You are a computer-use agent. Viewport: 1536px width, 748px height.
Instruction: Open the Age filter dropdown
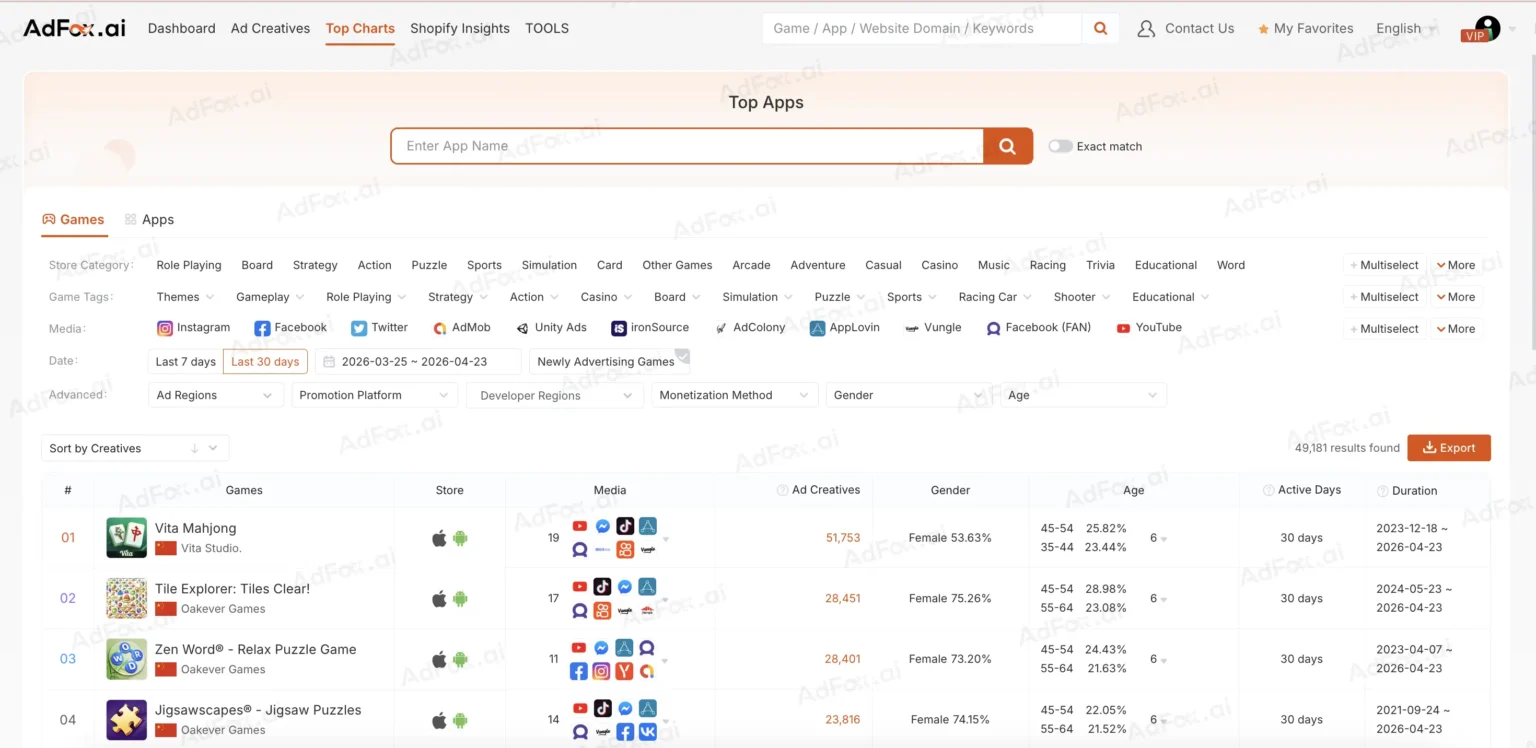tap(1084, 395)
